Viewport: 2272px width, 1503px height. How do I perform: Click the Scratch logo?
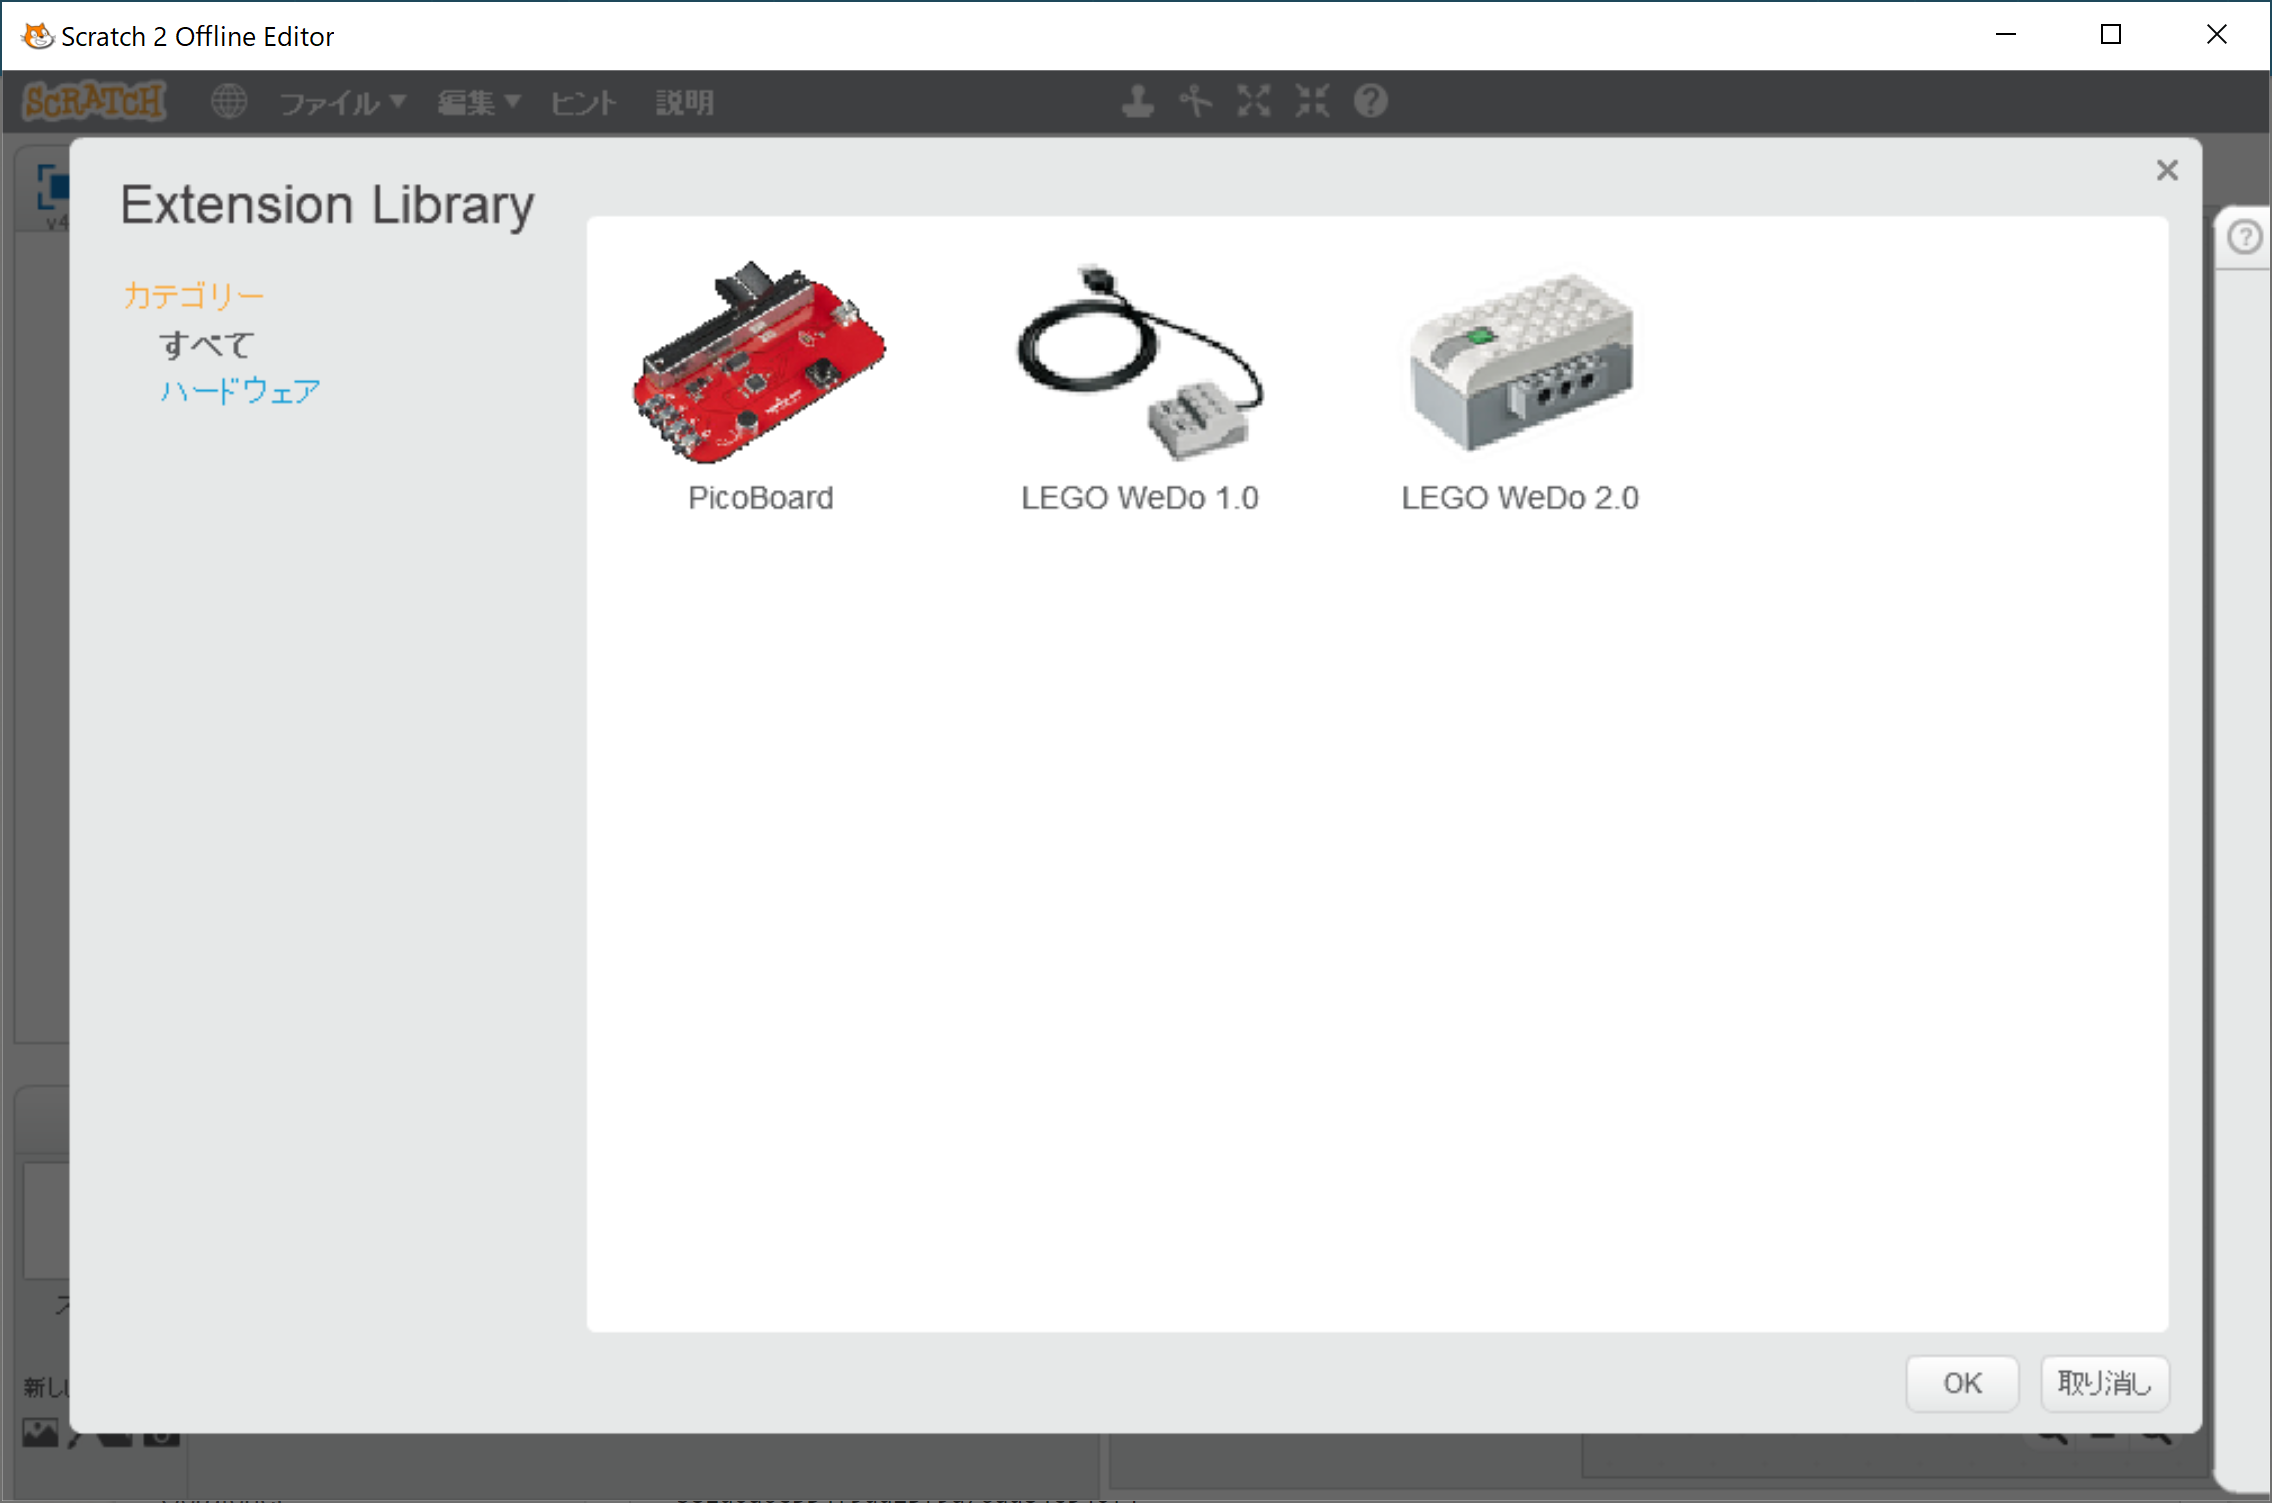pos(95,101)
